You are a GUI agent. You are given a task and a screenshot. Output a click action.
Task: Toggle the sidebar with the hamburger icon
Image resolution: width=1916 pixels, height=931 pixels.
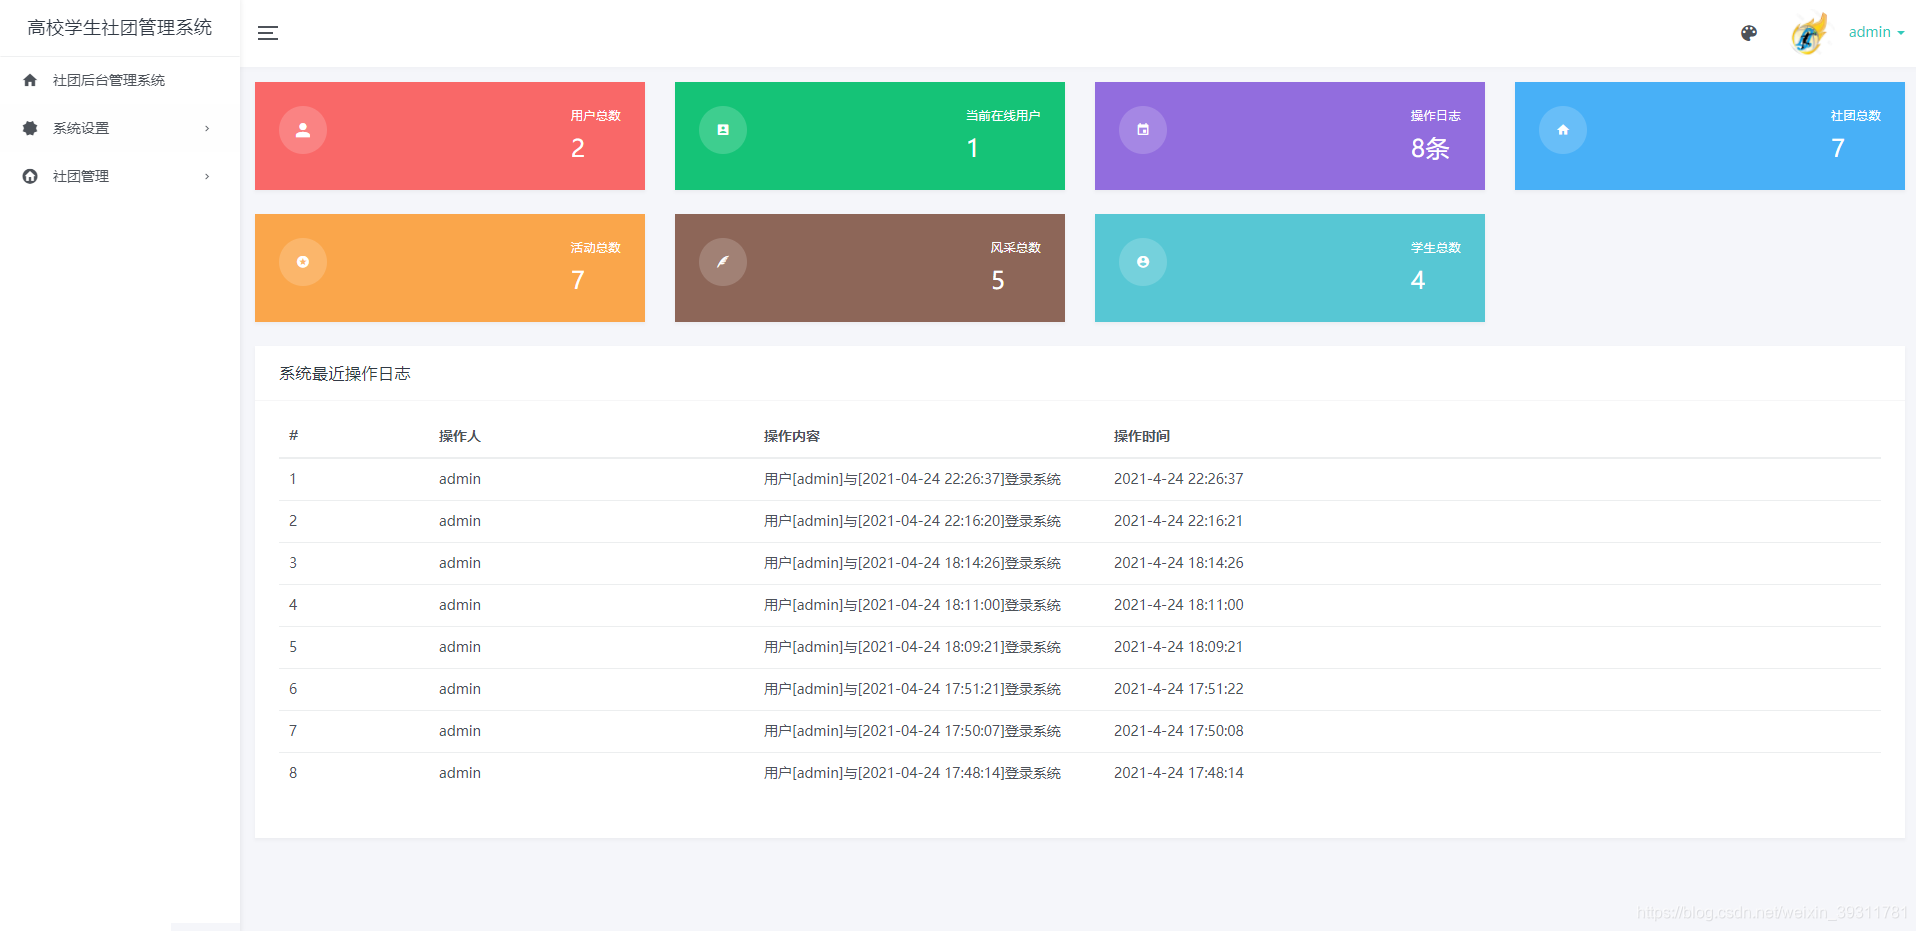pyautogui.click(x=267, y=33)
